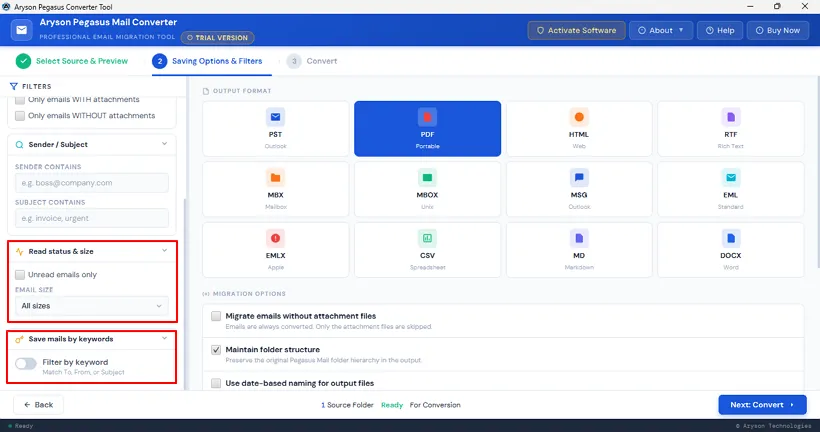Pick the MSG Outlook format icon
820x432 pixels.
point(579,178)
